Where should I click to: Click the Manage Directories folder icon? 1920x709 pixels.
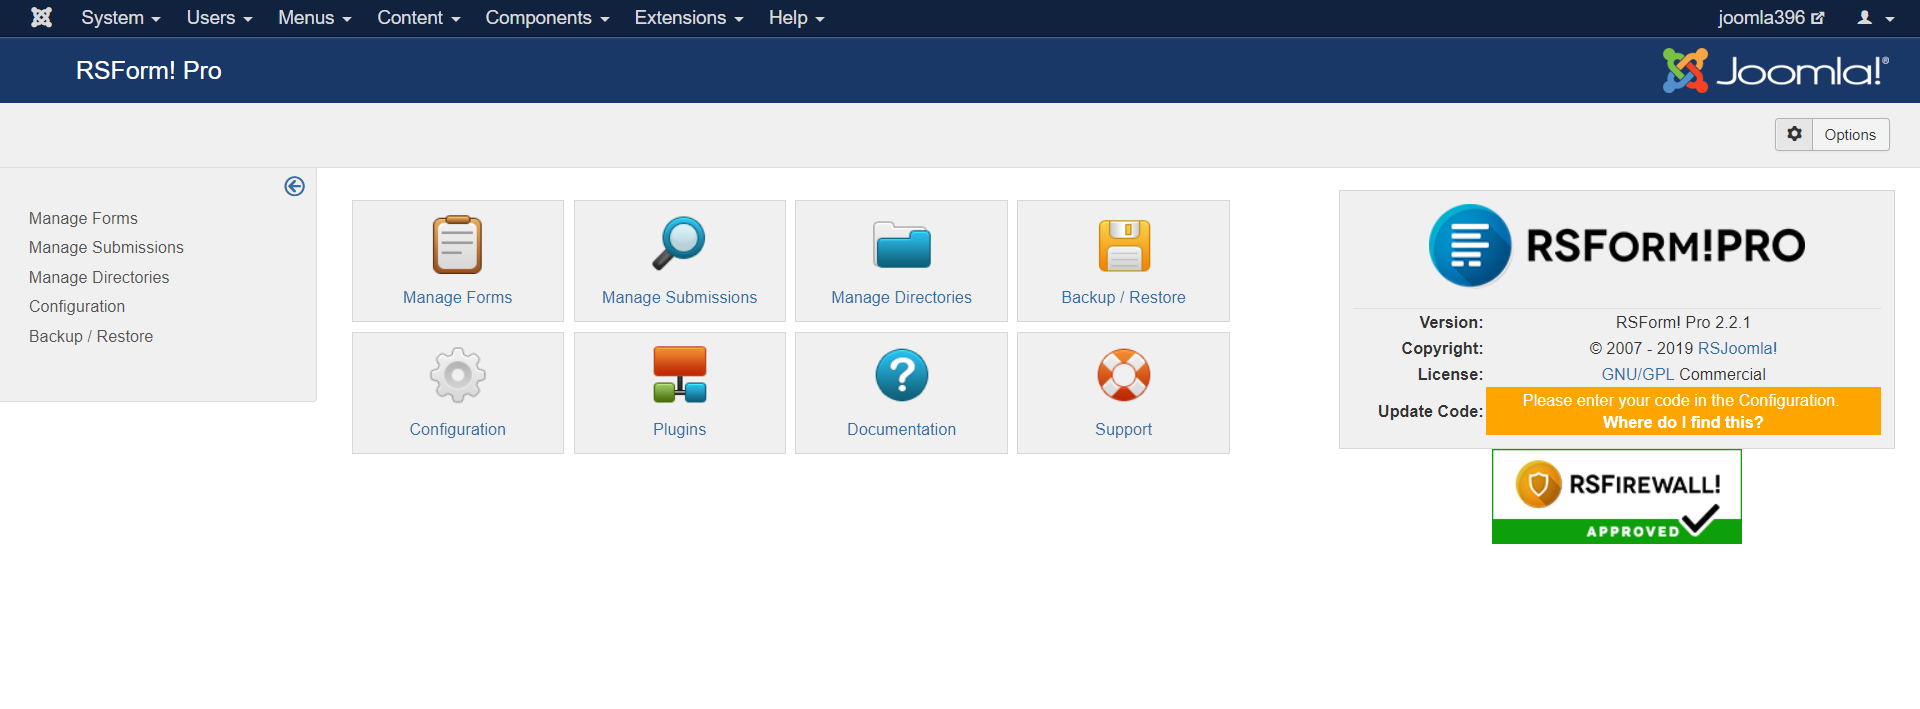click(x=901, y=245)
